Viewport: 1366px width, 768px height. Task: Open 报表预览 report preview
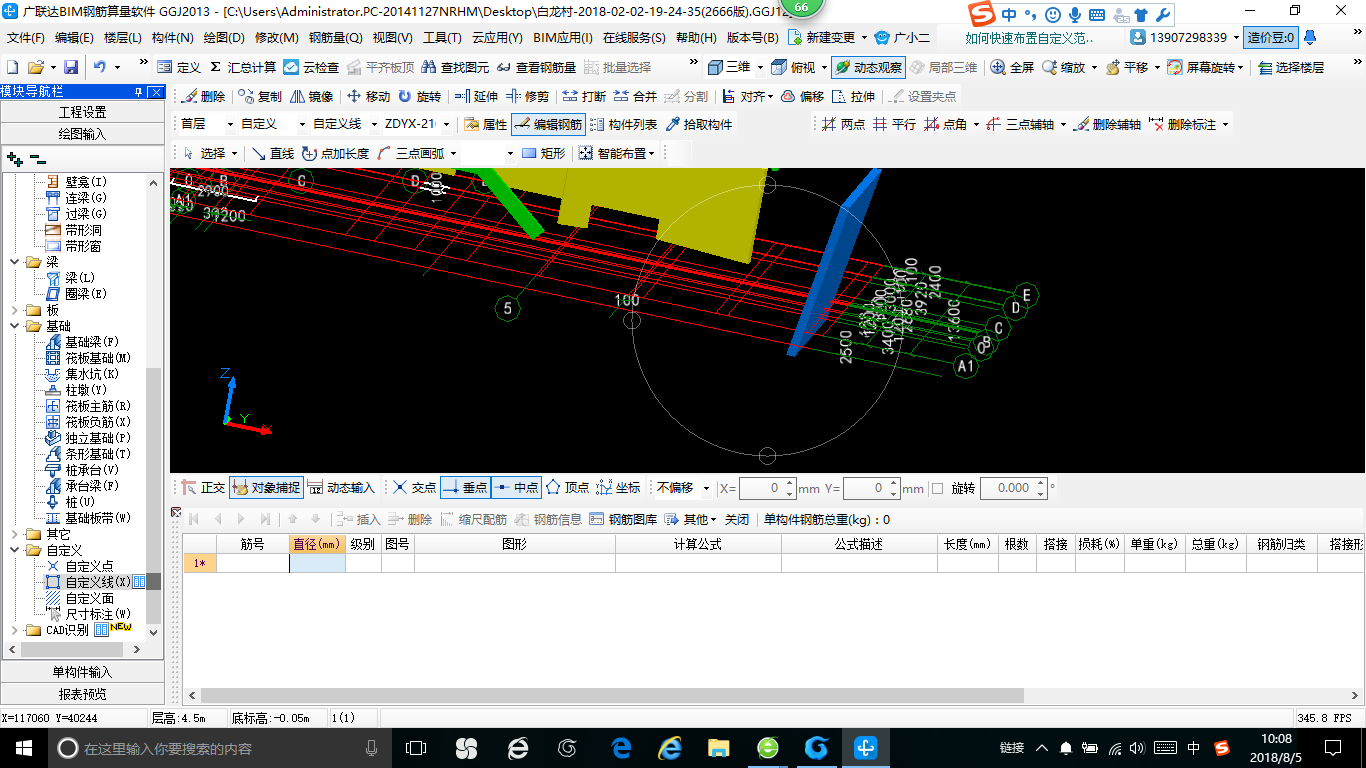[82, 693]
